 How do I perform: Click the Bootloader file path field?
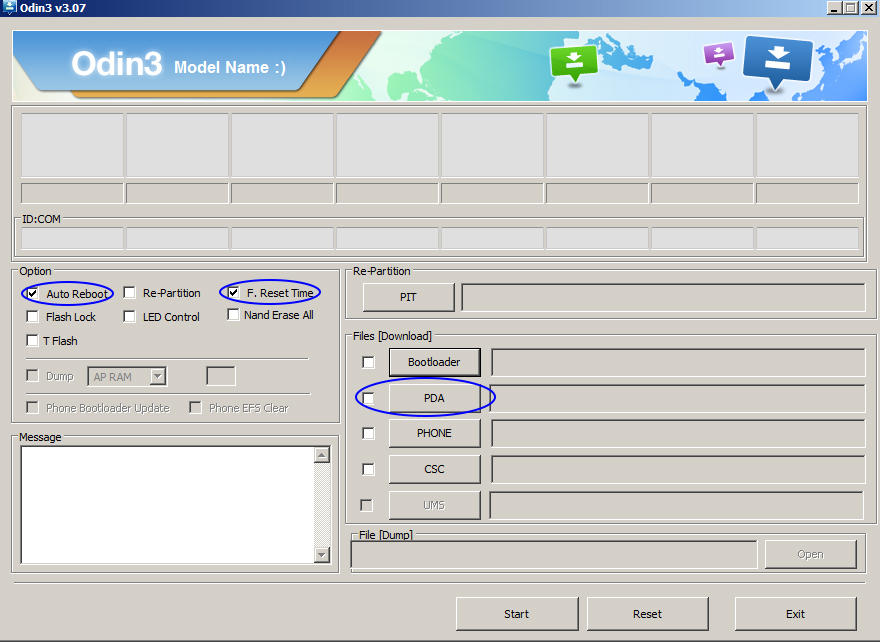coord(678,363)
